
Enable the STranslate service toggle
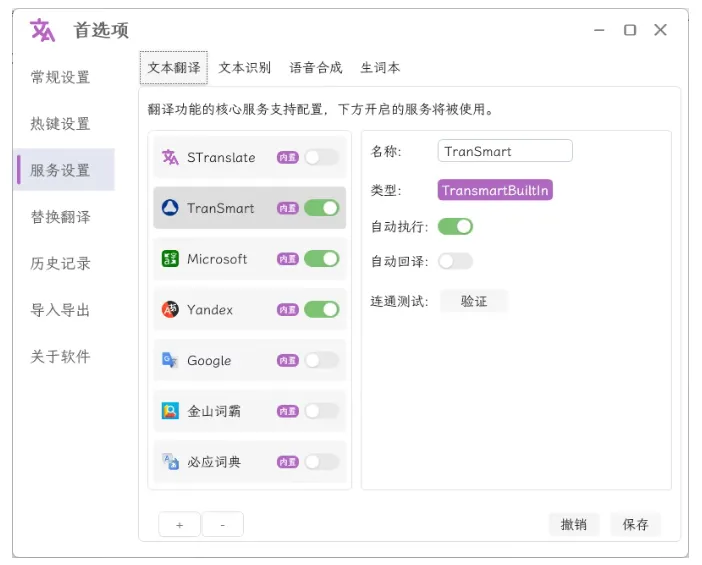point(321,157)
